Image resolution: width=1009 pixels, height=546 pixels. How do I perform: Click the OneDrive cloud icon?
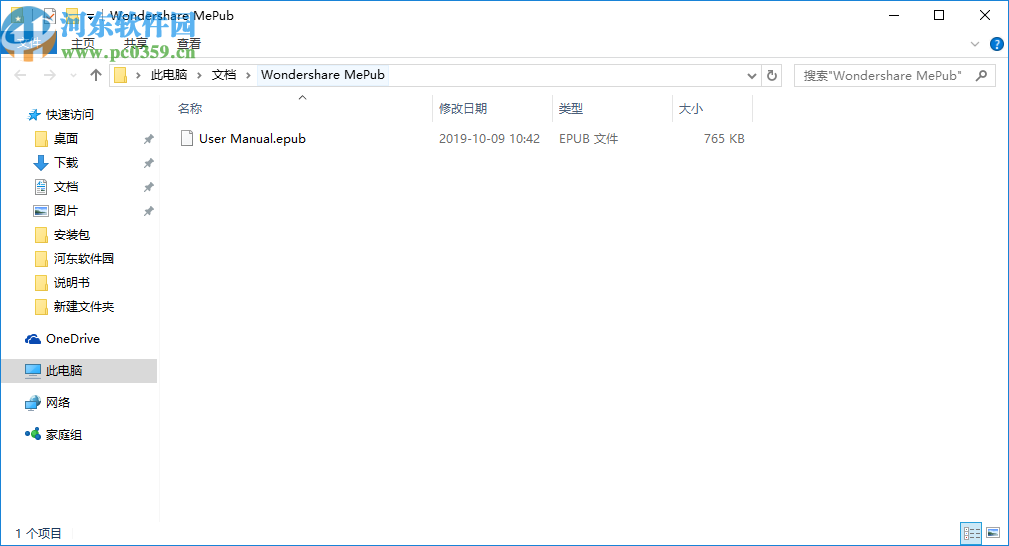(33, 339)
